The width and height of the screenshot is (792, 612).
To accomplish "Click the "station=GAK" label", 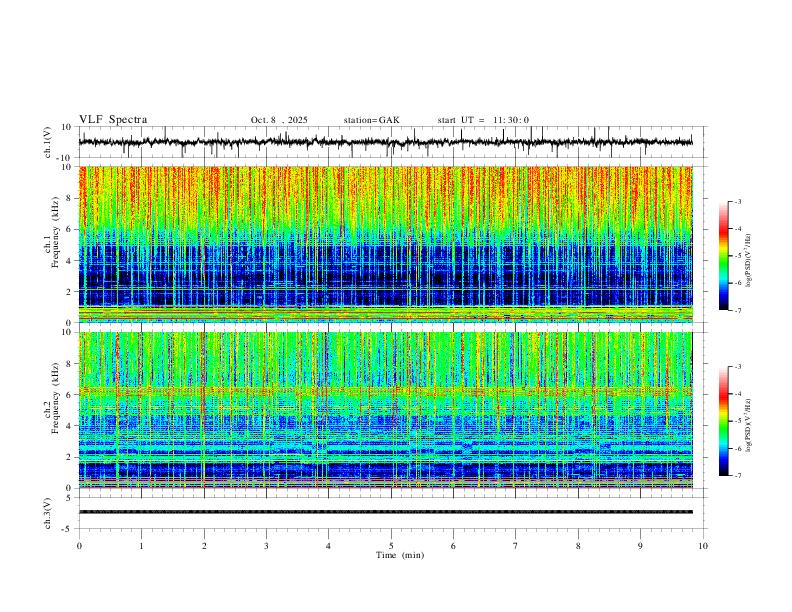I will click(371, 120).
